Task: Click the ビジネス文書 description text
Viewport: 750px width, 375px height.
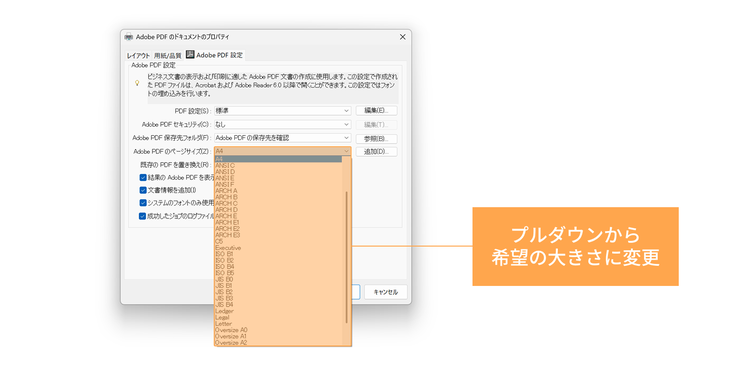Action: [x=272, y=85]
